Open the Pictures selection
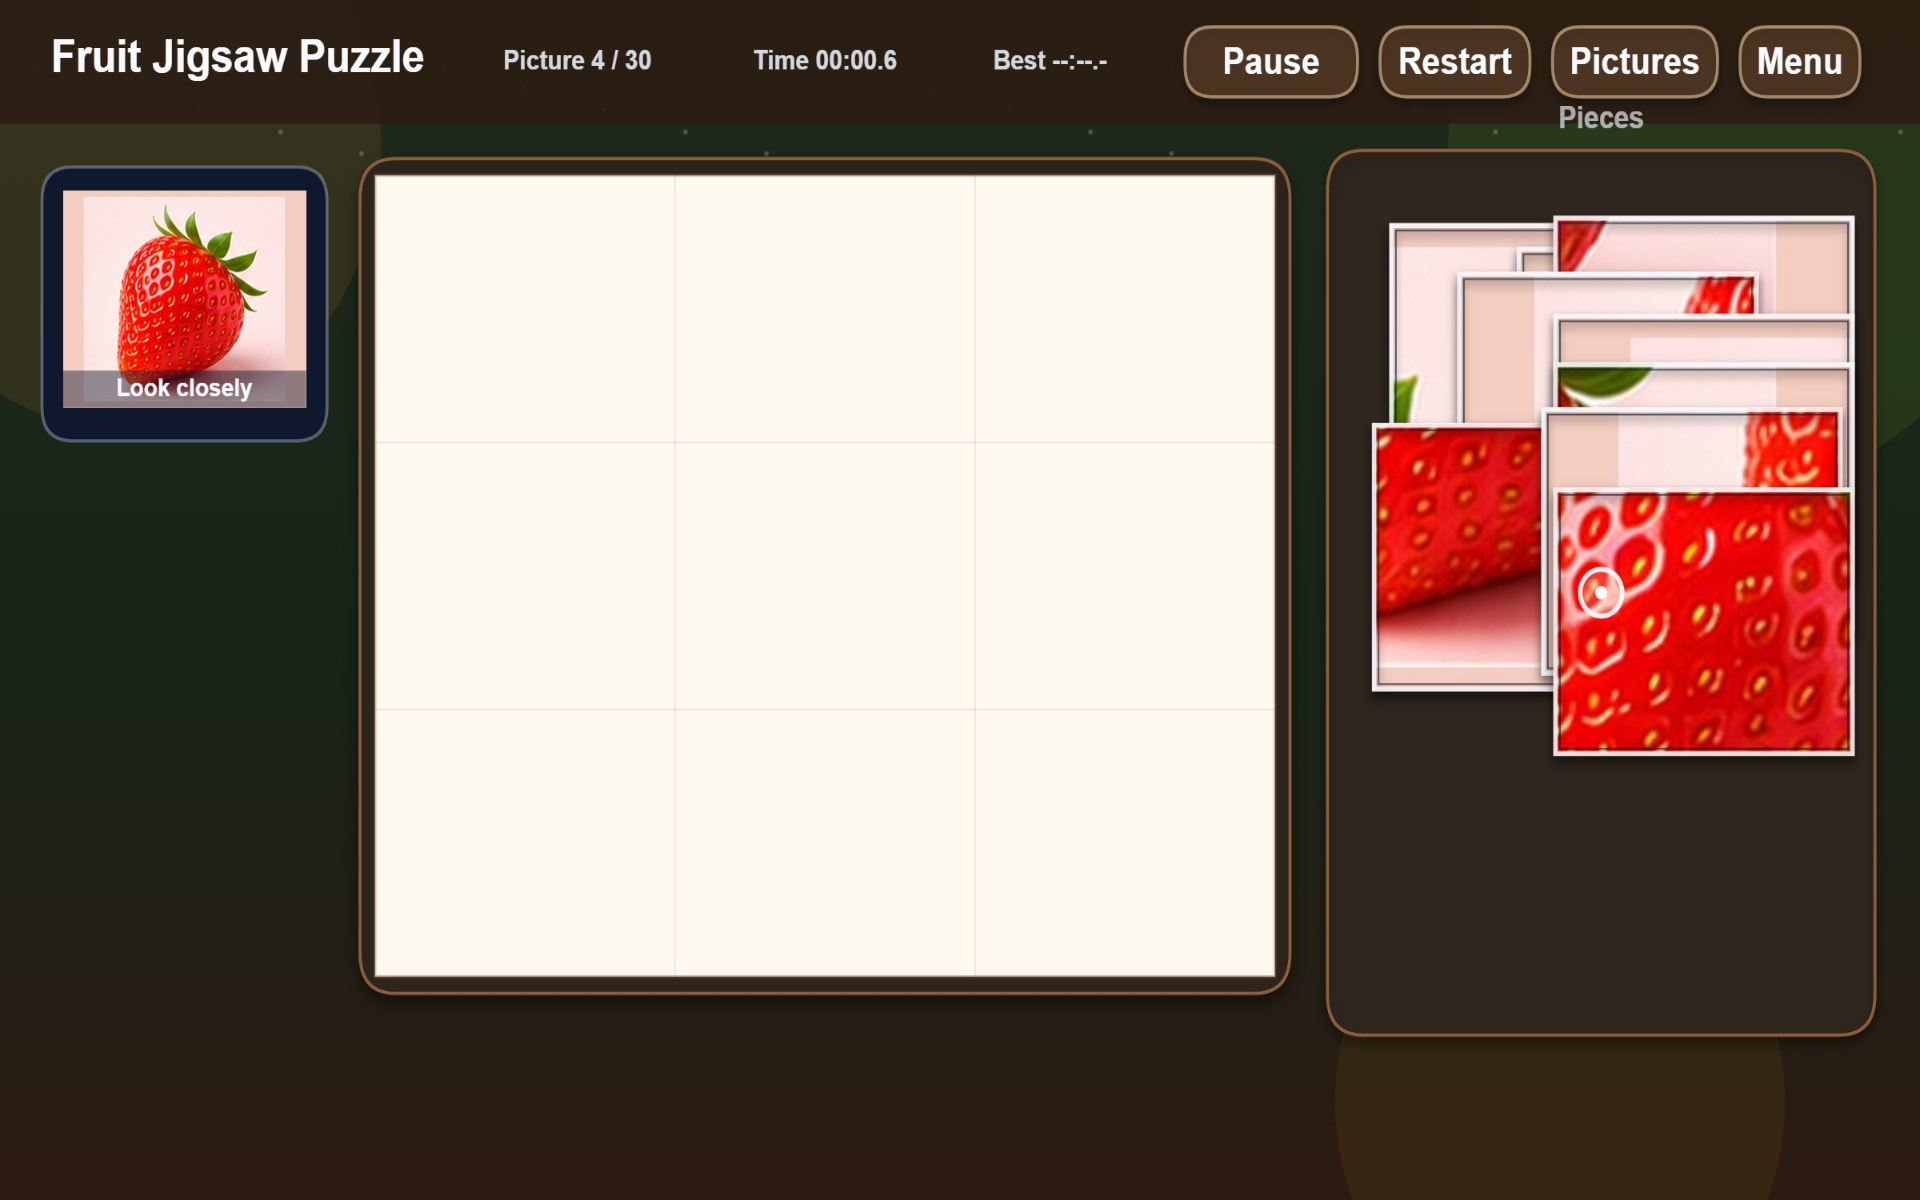This screenshot has height=1200, width=1920. click(1634, 61)
